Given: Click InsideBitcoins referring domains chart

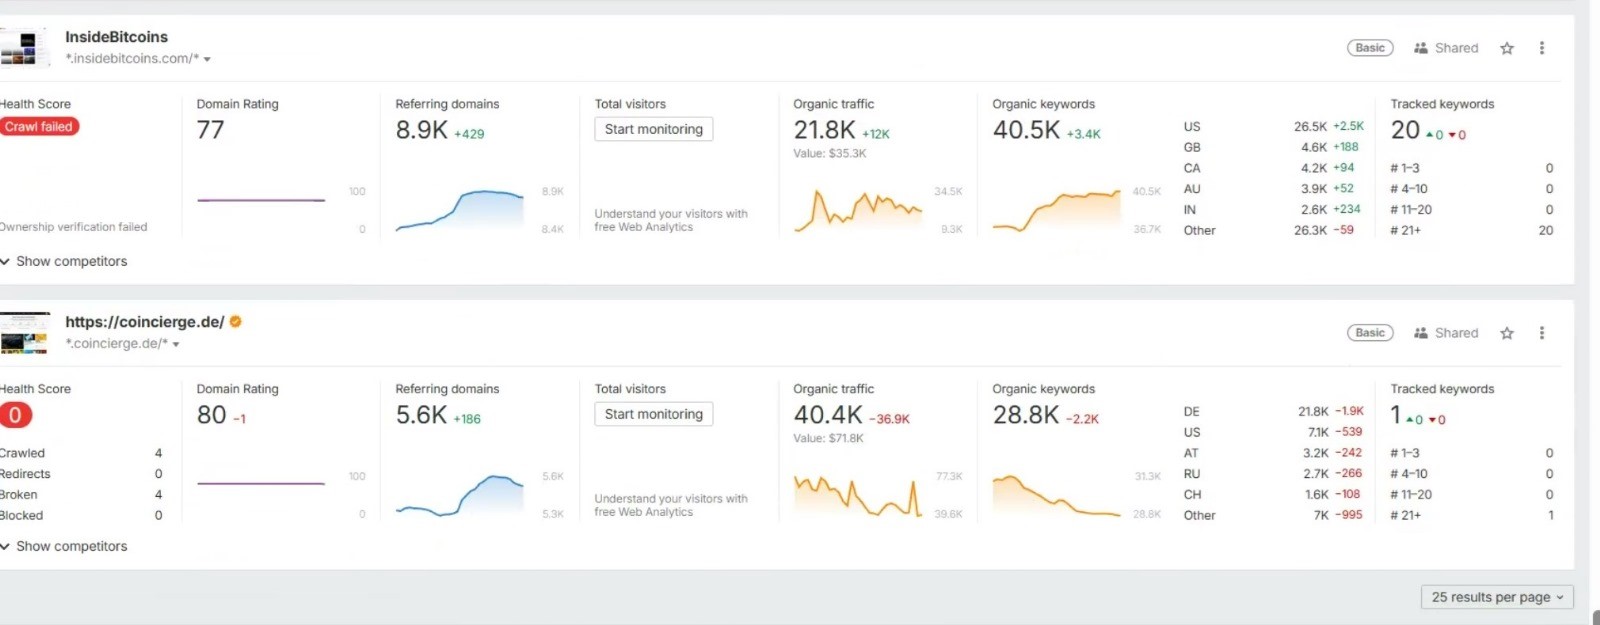Looking at the screenshot, I should [x=460, y=210].
